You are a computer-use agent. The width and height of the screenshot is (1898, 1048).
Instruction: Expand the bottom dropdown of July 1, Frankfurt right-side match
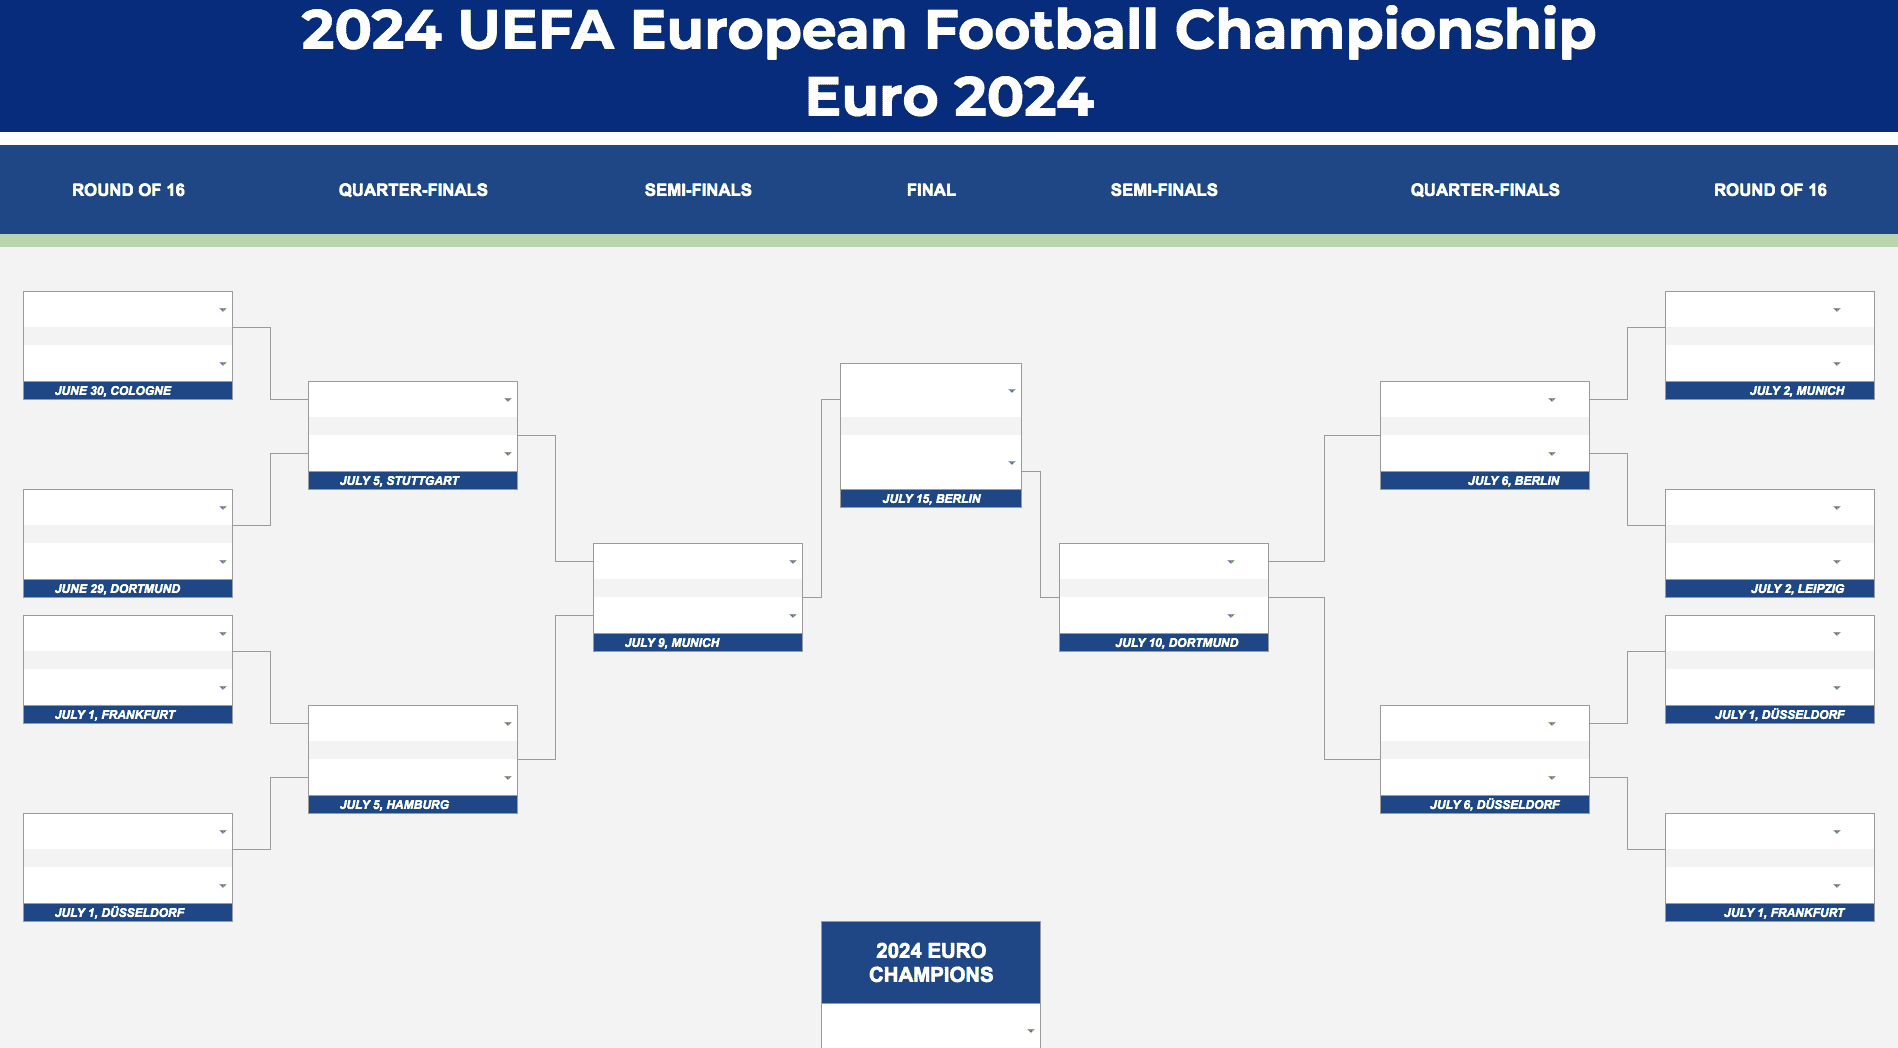point(1838,886)
